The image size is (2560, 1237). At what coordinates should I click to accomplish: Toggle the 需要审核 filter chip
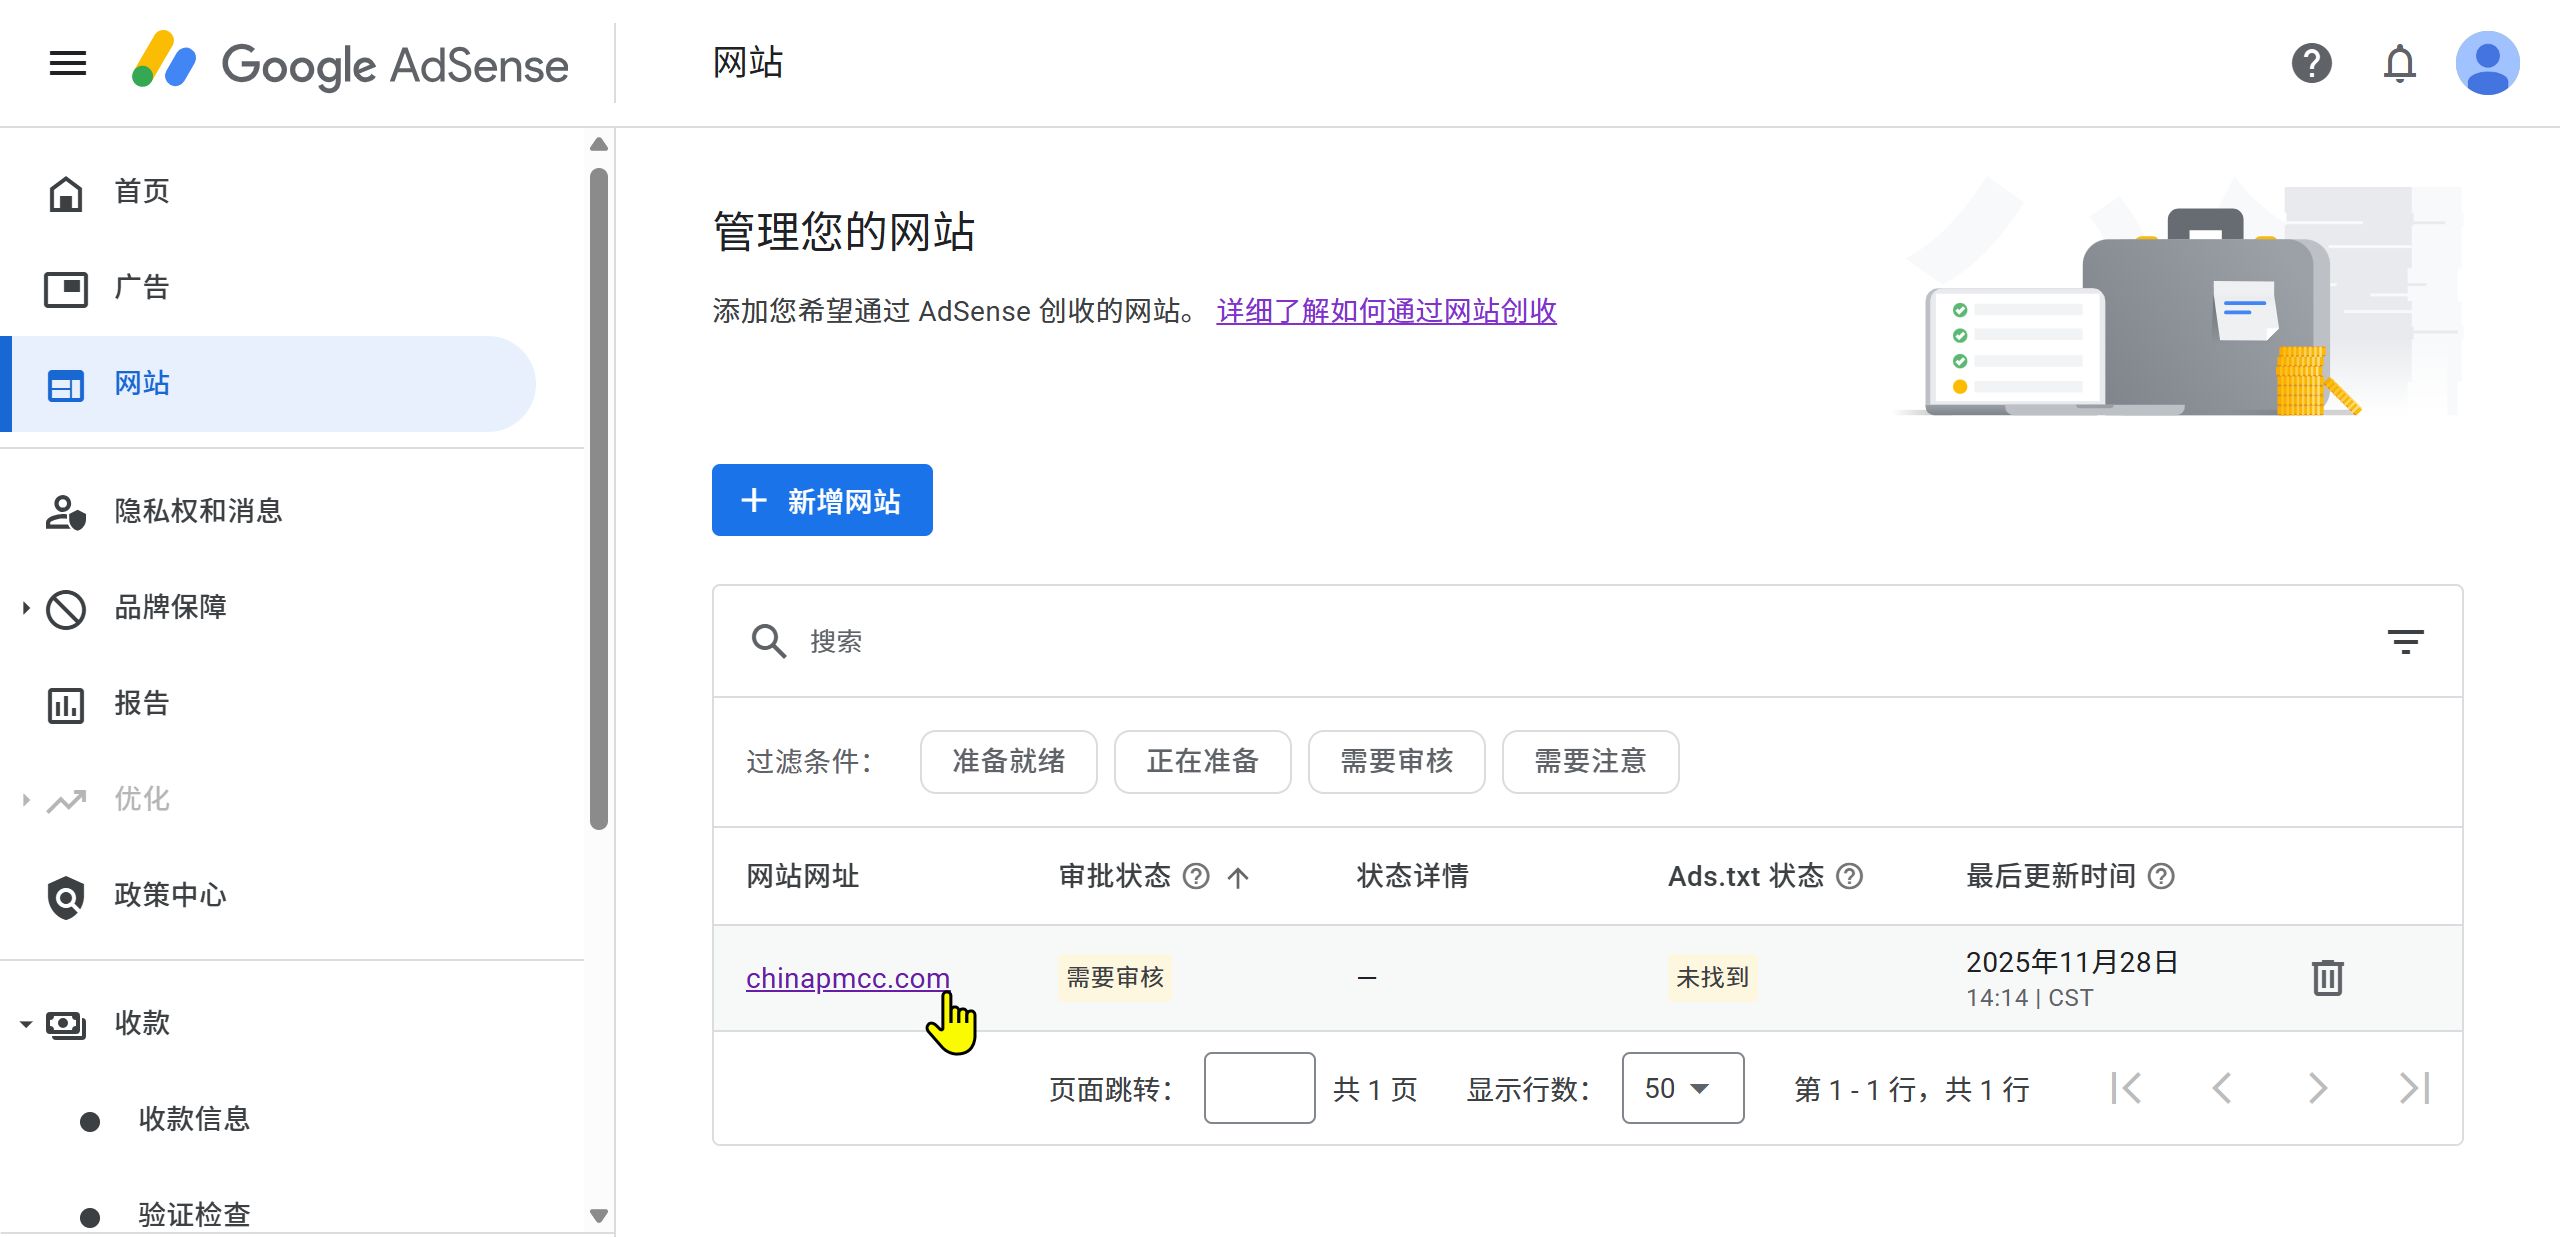click(x=1396, y=762)
